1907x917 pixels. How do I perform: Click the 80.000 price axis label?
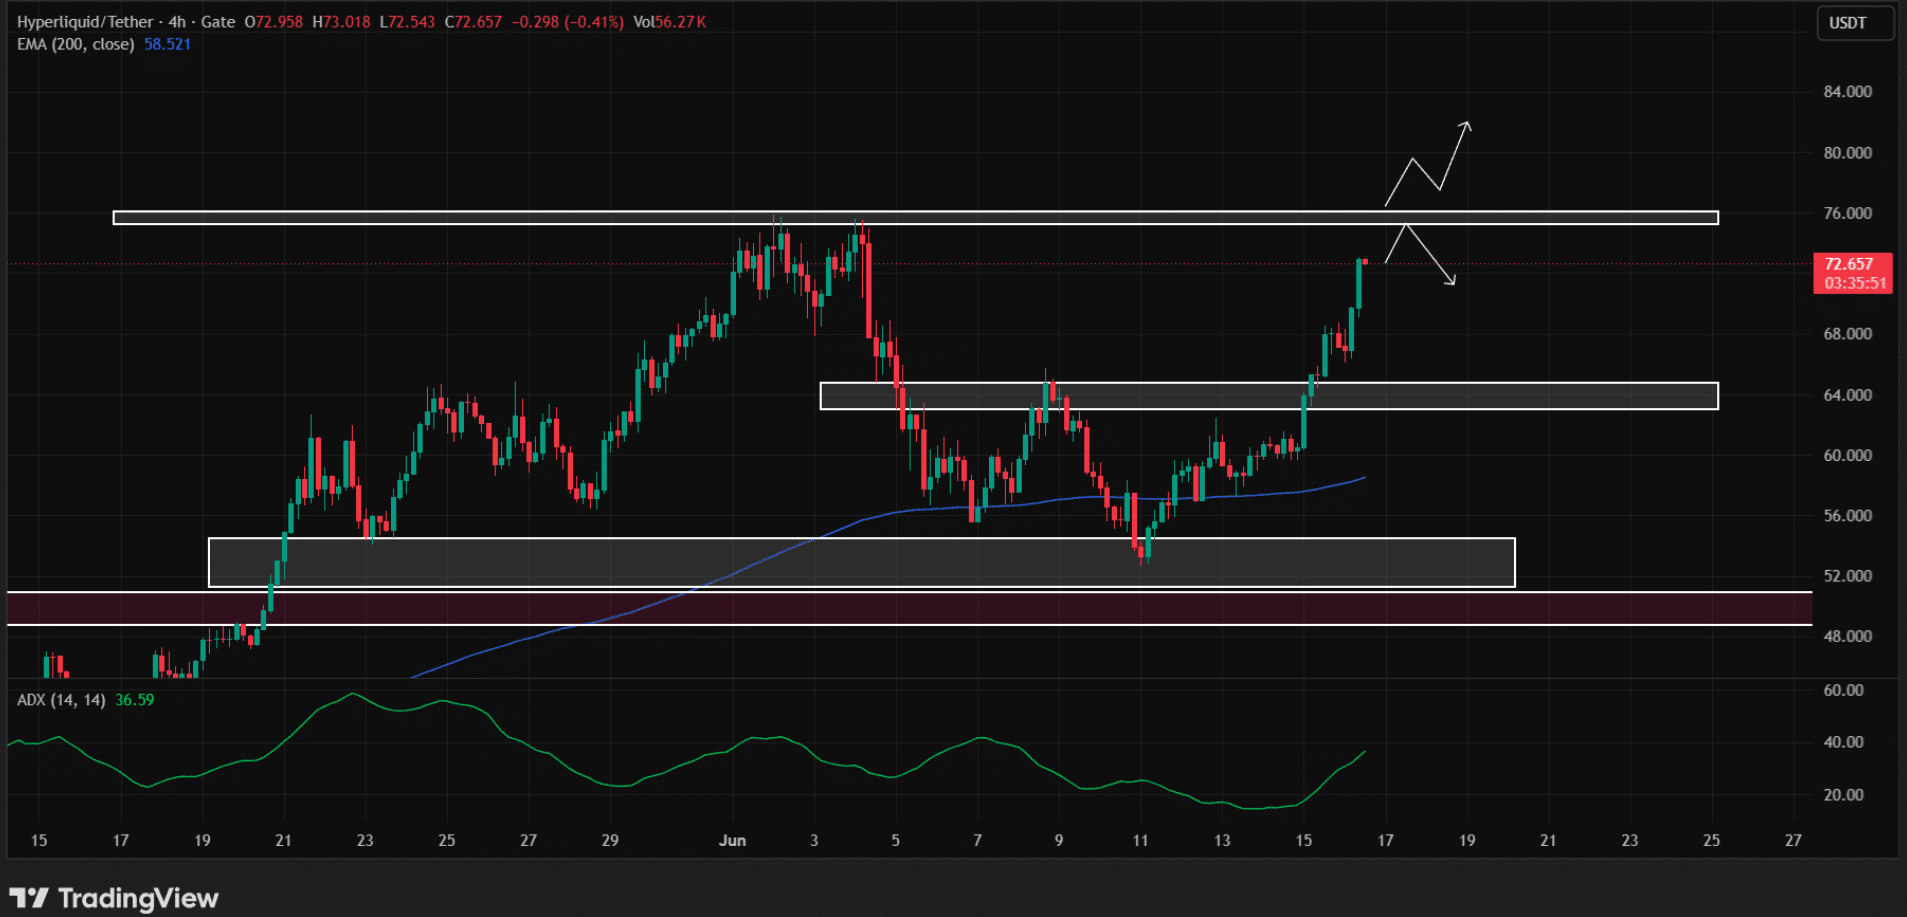point(1847,153)
